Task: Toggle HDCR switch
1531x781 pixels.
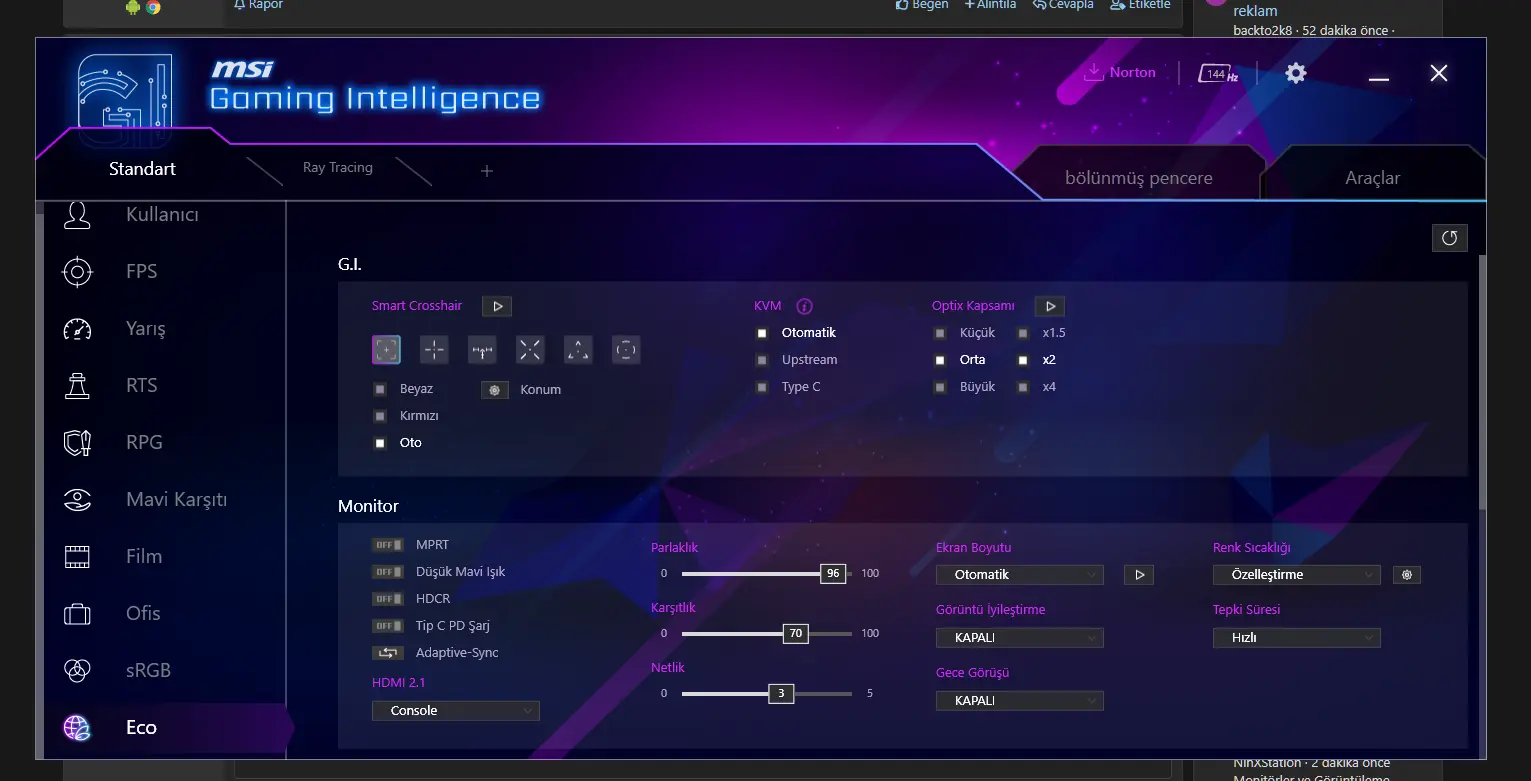Action: coord(387,599)
